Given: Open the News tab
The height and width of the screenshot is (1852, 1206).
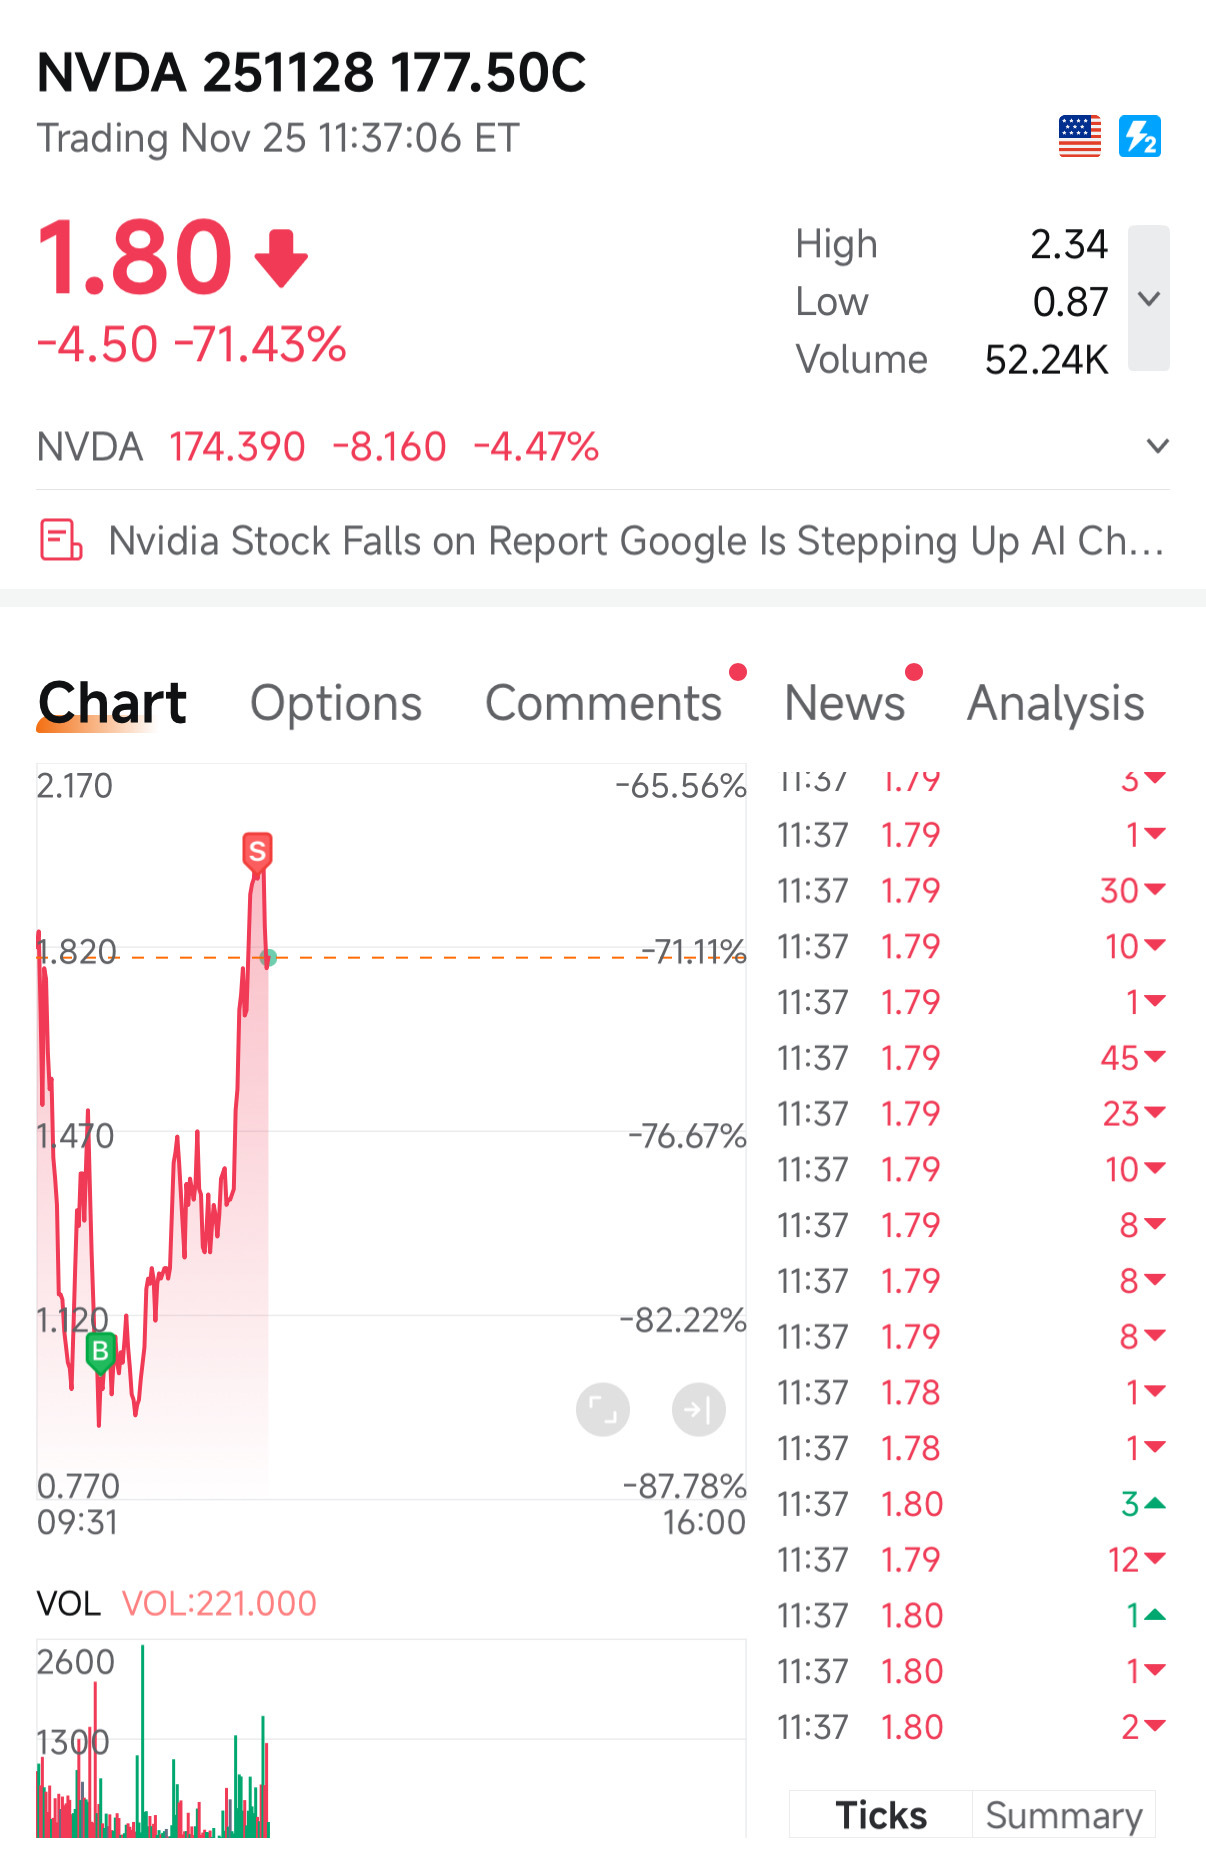Looking at the screenshot, I should coord(845,703).
